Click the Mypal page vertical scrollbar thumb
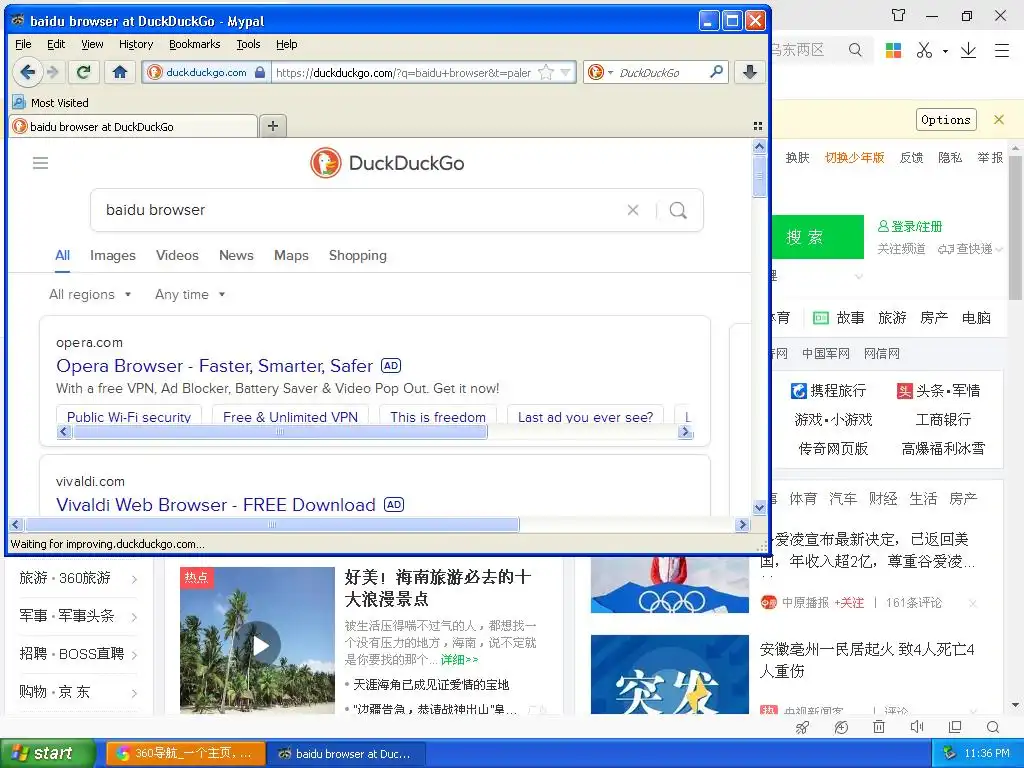This screenshot has width=1024, height=768. click(x=759, y=175)
